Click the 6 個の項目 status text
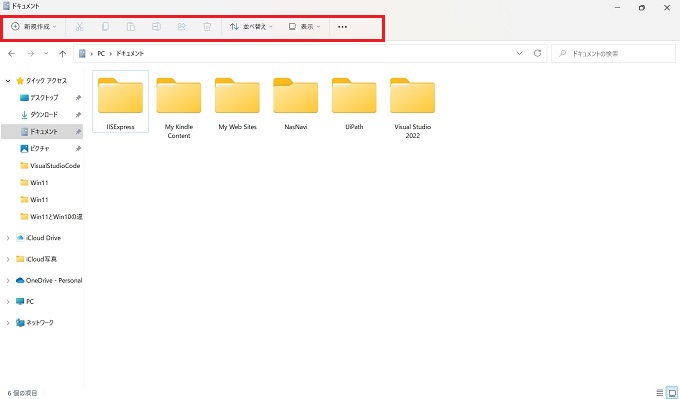 click(23, 393)
